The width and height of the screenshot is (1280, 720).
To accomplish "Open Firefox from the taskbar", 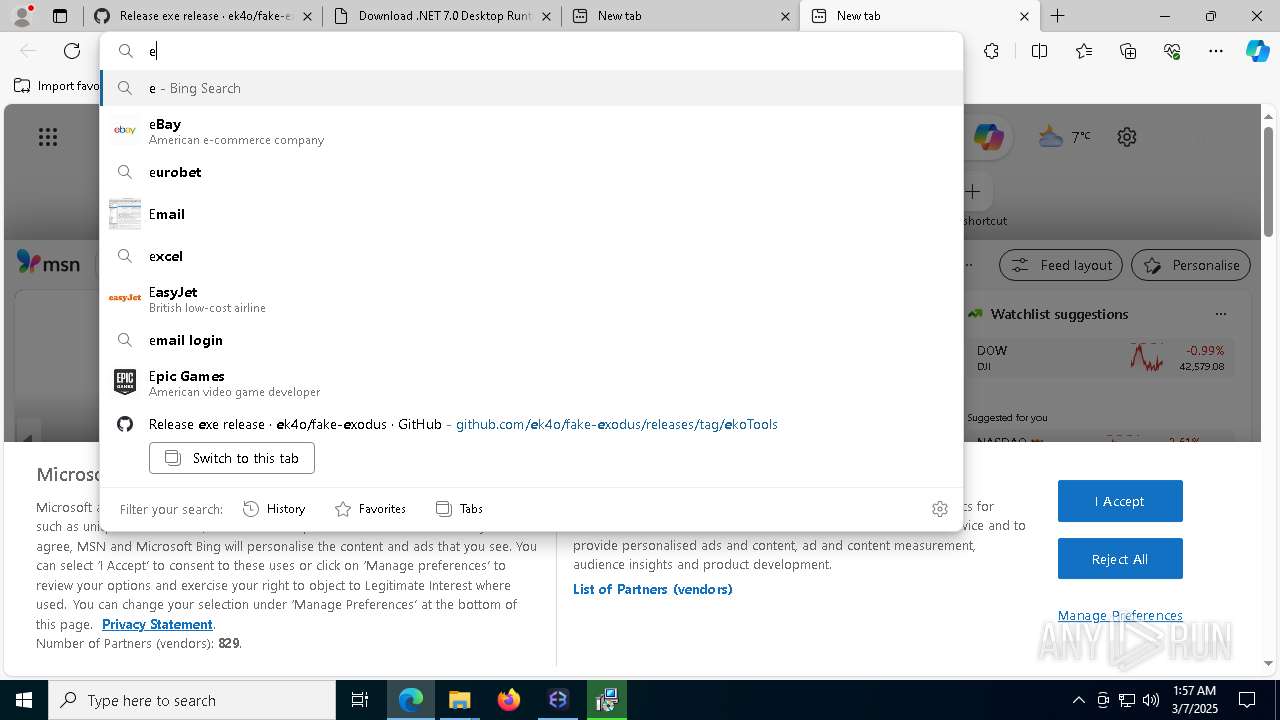I will [x=509, y=700].
